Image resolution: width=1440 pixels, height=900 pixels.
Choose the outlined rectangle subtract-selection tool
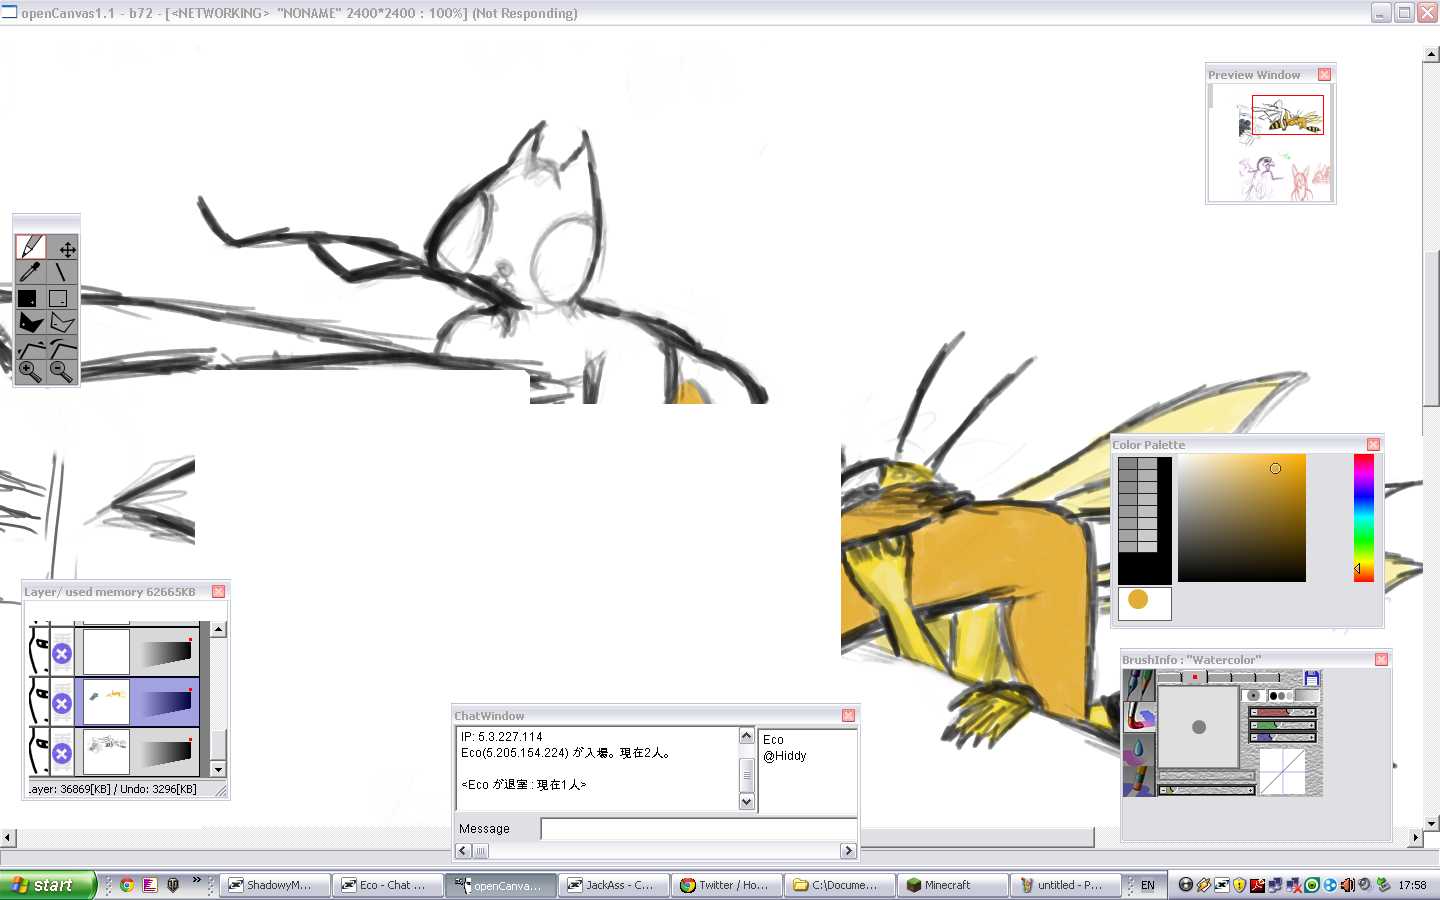pyautogui.click(x=63, y=297)
